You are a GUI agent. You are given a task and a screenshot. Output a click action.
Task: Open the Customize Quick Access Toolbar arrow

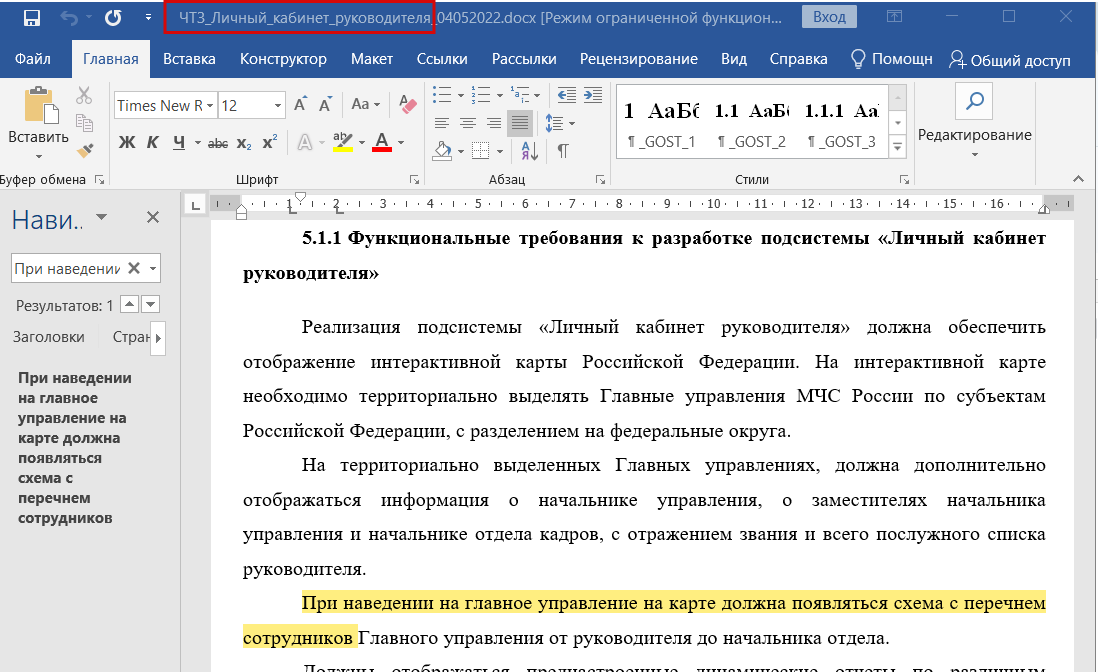(148, 18)
